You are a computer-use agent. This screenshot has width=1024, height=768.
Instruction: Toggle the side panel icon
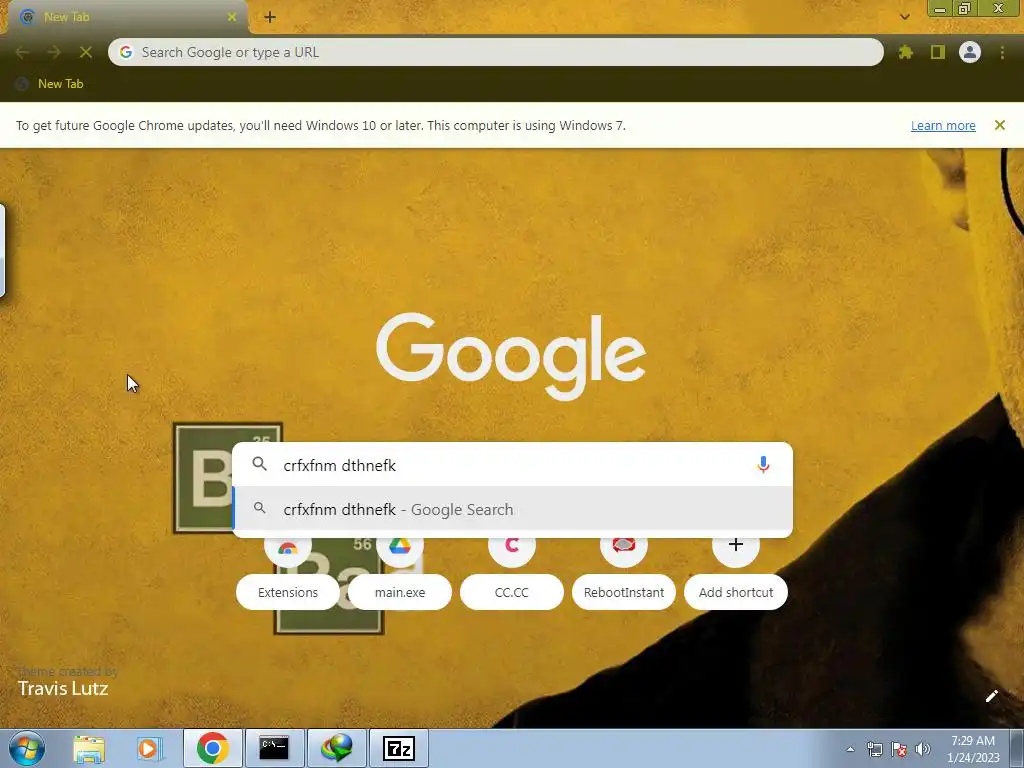tap(938, 52)
